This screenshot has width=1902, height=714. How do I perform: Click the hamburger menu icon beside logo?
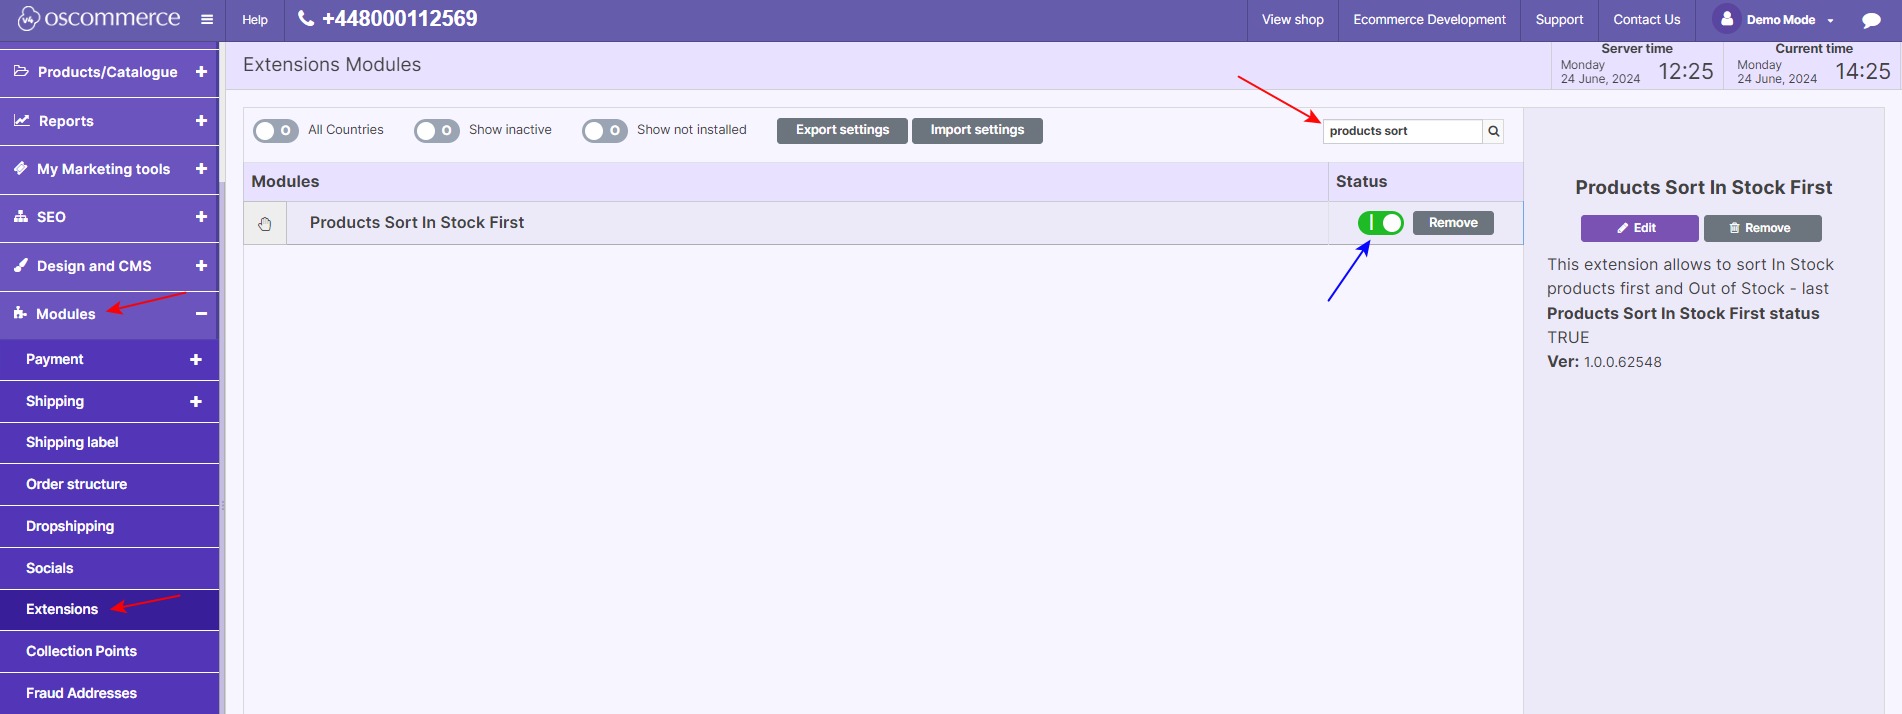(x=207, y=20)
